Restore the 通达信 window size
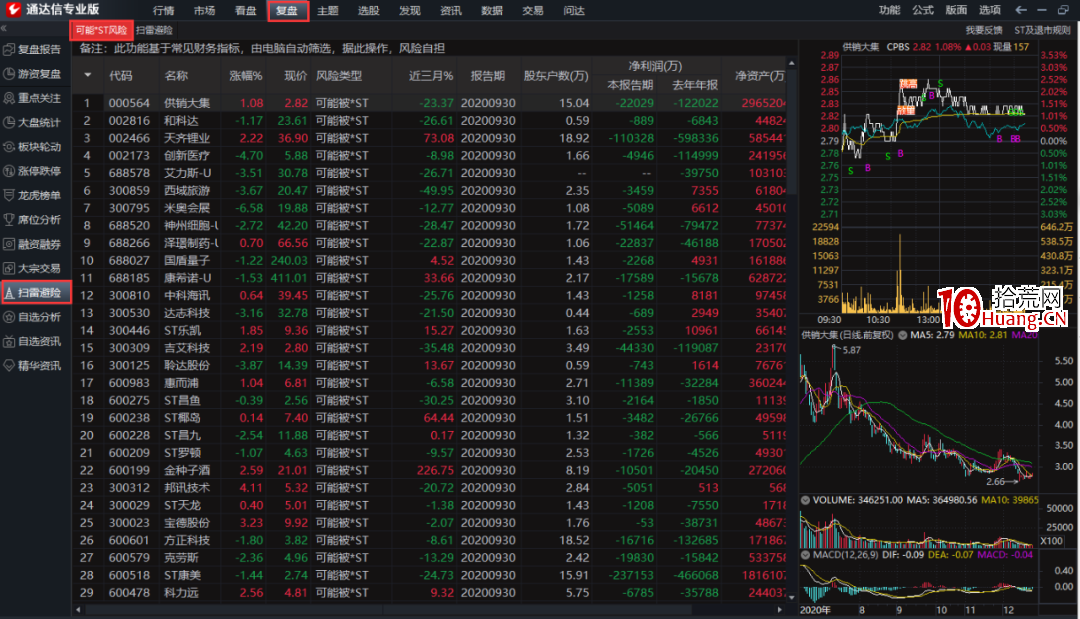 [x=1063, y=10]
